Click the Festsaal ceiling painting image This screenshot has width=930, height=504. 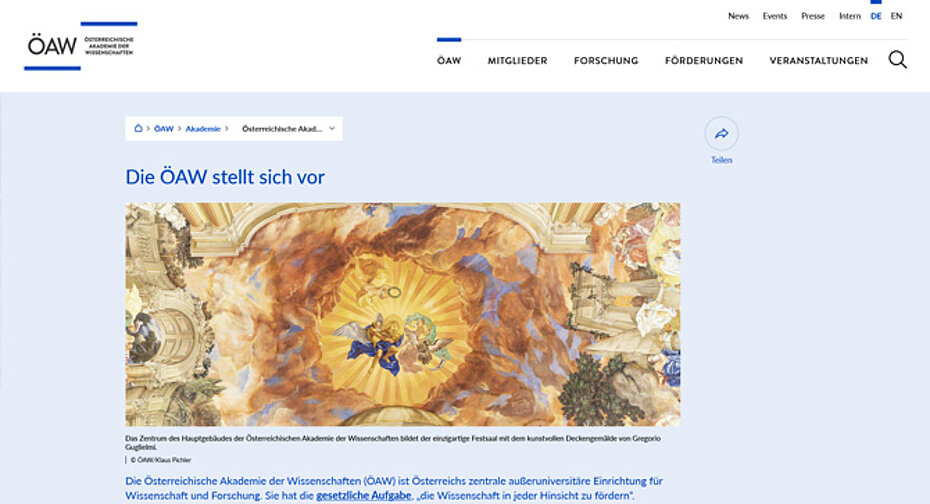[x=402, y=315]
